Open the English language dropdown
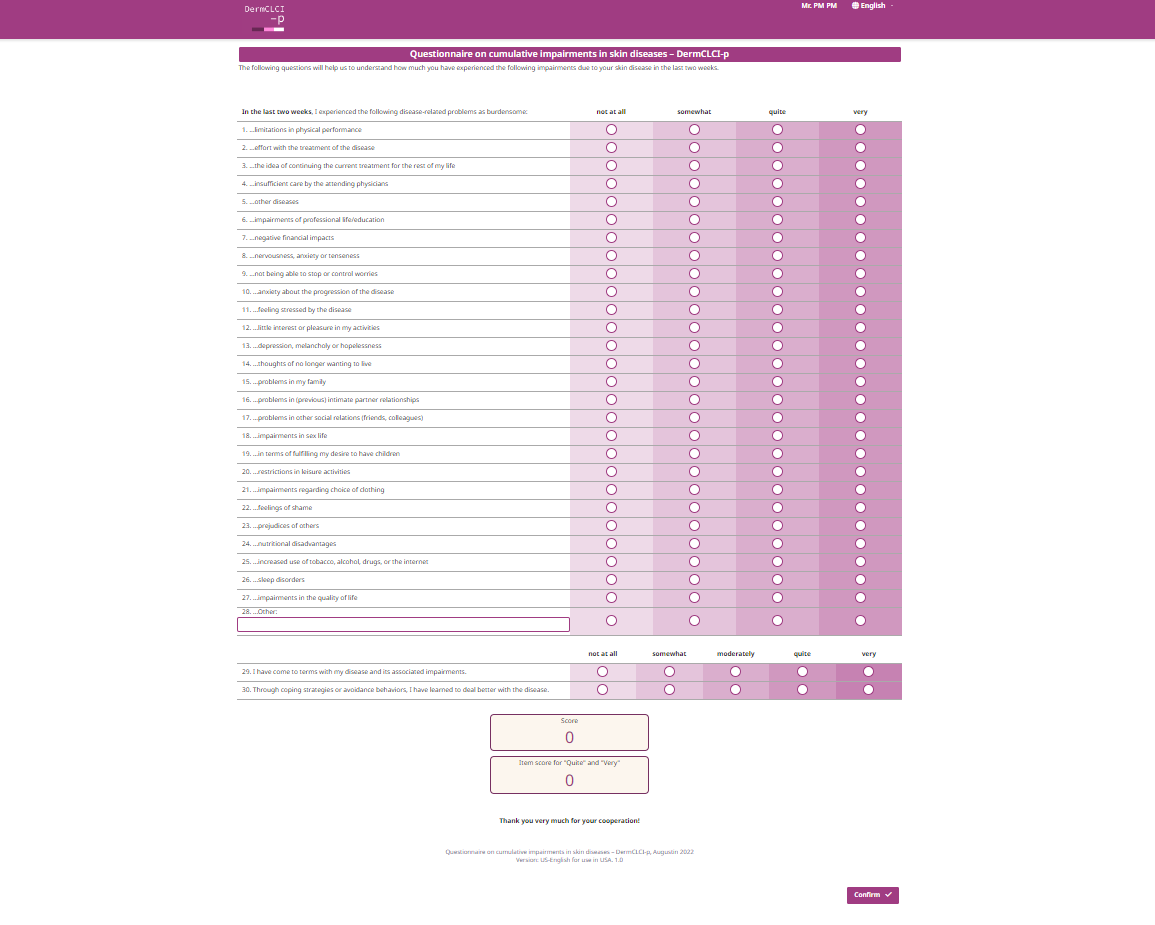 872,6
